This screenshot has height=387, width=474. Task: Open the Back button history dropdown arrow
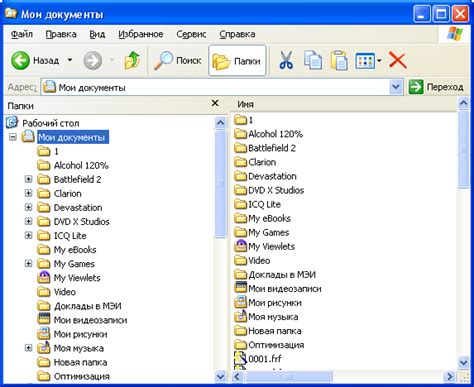pos(70,60)
